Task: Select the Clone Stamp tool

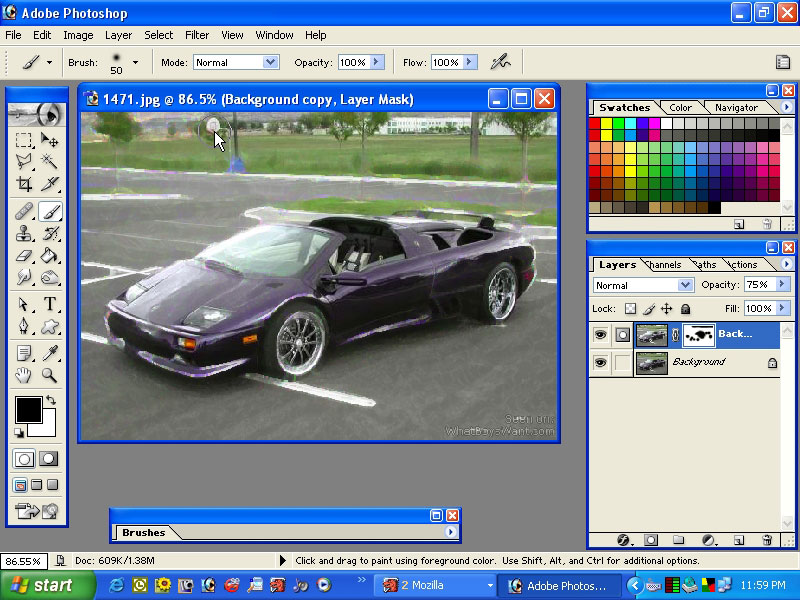Action: 22,233
